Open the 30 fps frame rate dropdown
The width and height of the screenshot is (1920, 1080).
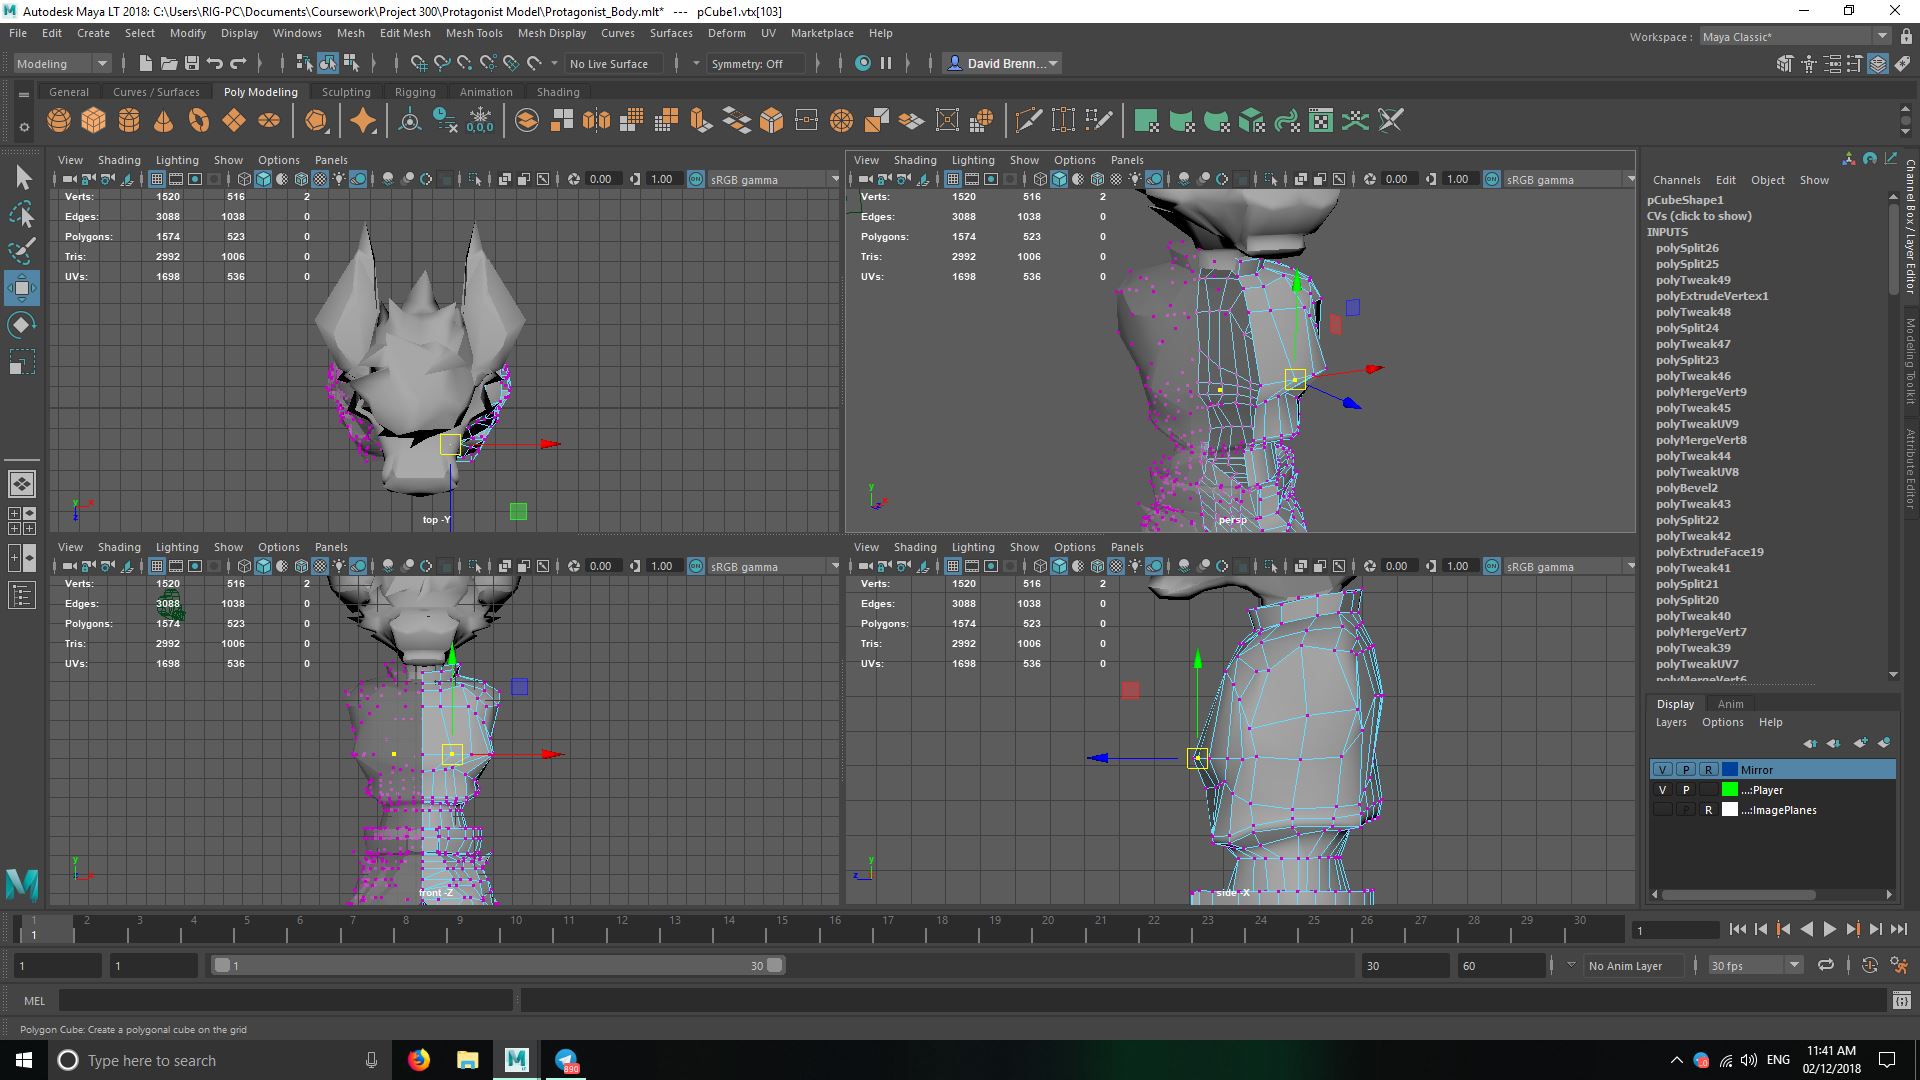[1755, 965]
